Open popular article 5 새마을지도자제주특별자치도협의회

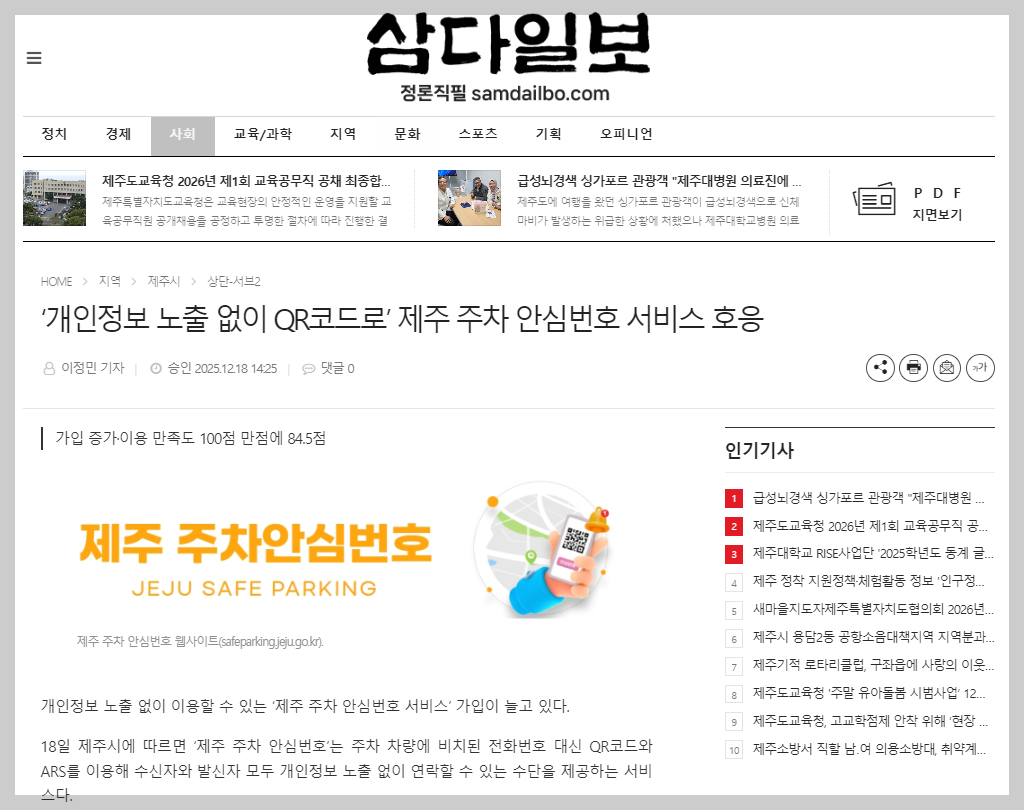click(873, 609)
